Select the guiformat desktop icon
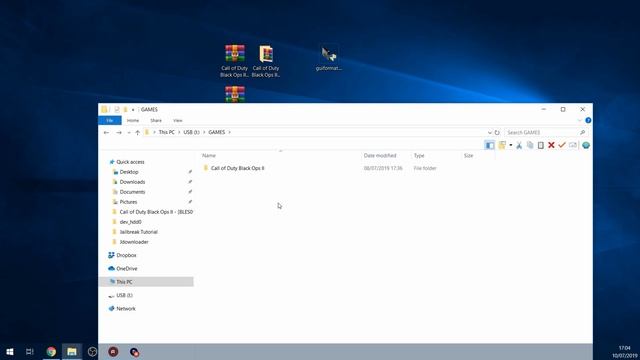The image size is (640, 360). [x=329, y=58]
